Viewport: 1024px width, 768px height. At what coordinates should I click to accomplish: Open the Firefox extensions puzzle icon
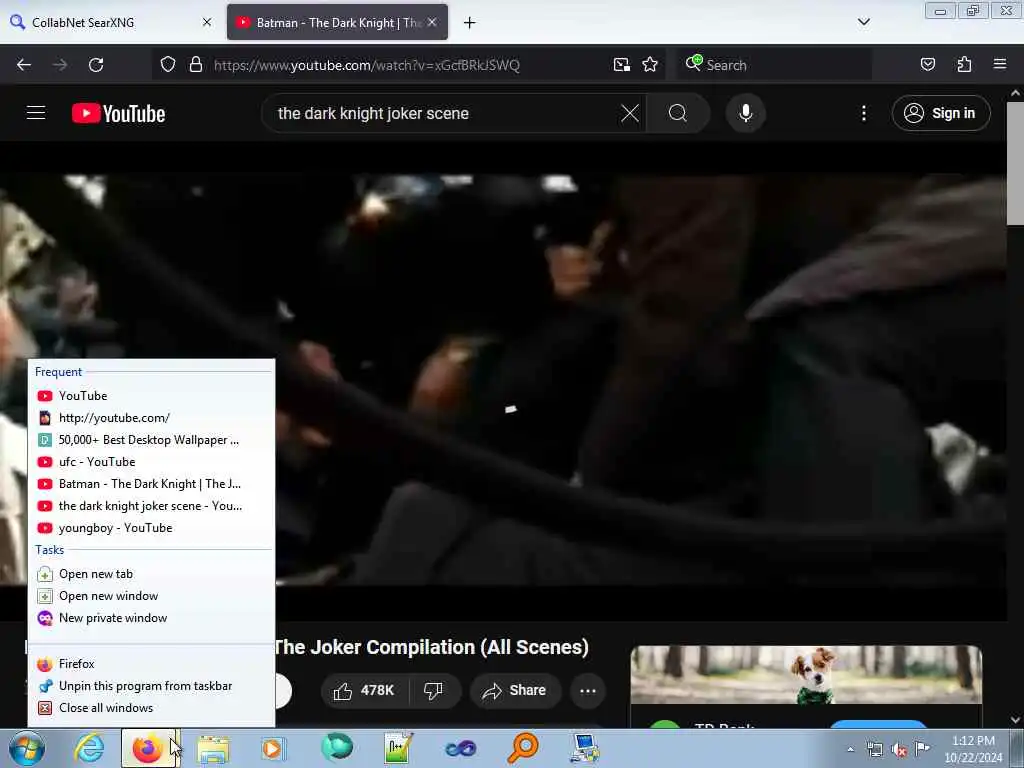[964, 65]
